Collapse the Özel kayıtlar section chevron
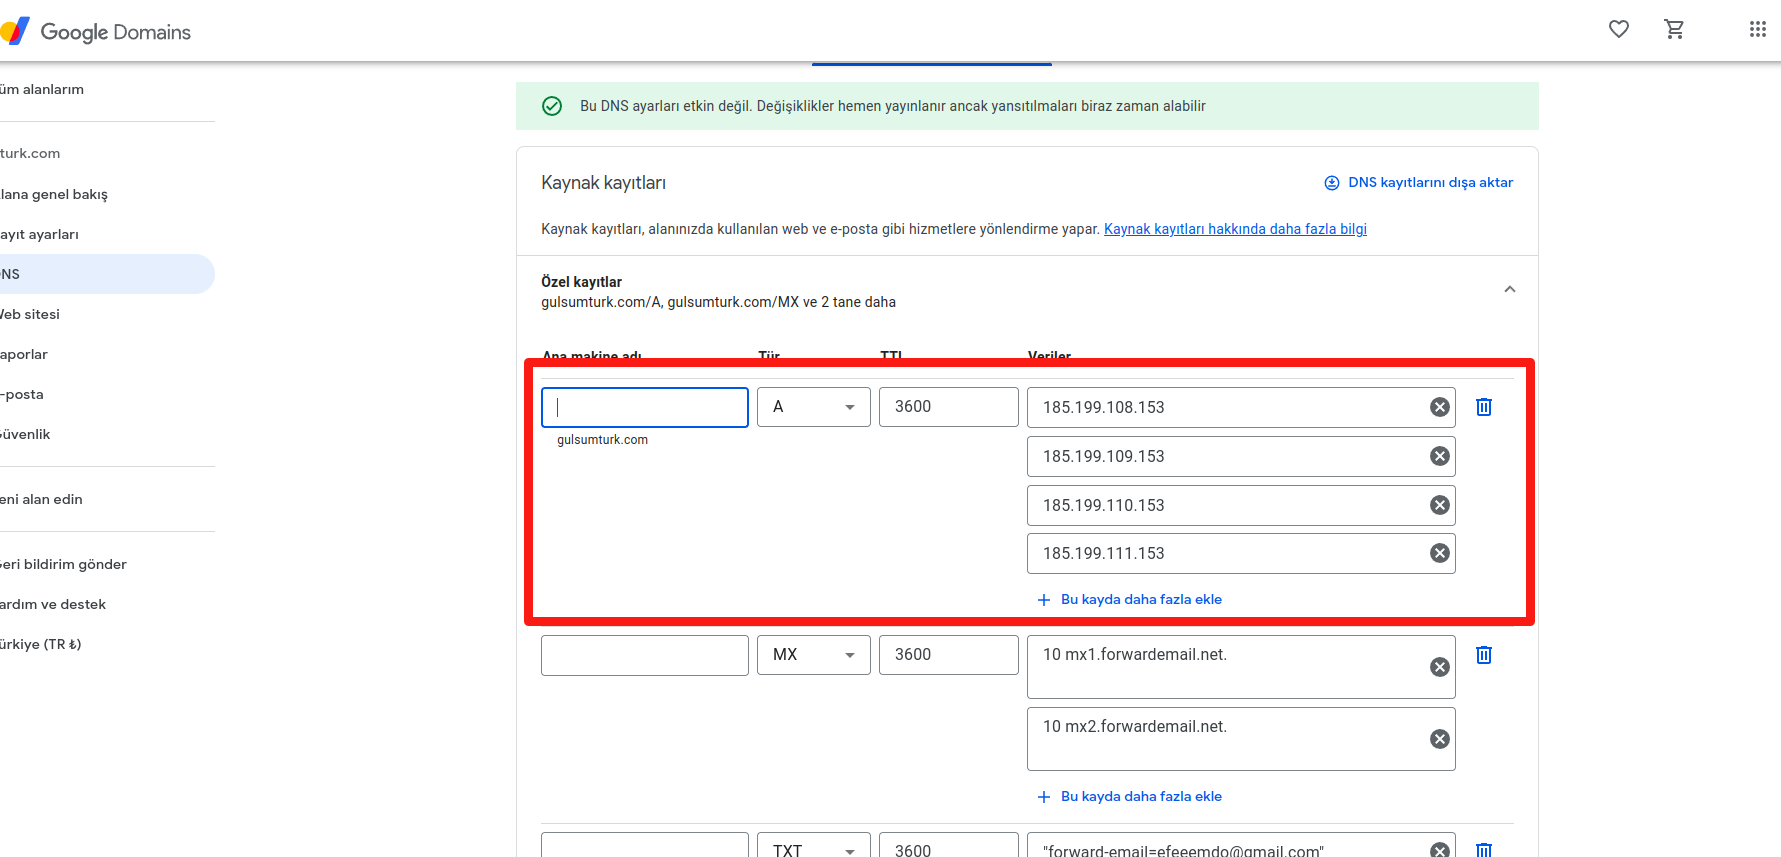The height and width of the screenshot is (857, 1781). coord(1510,289)
